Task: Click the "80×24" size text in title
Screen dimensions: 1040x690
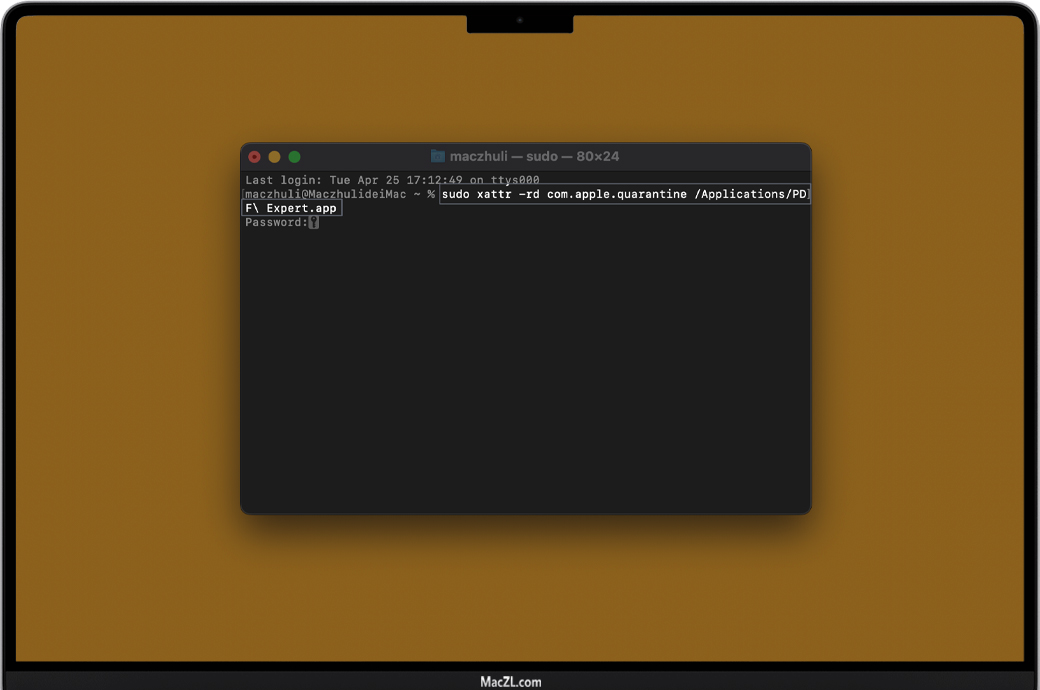Action: (x=598, y=157)
